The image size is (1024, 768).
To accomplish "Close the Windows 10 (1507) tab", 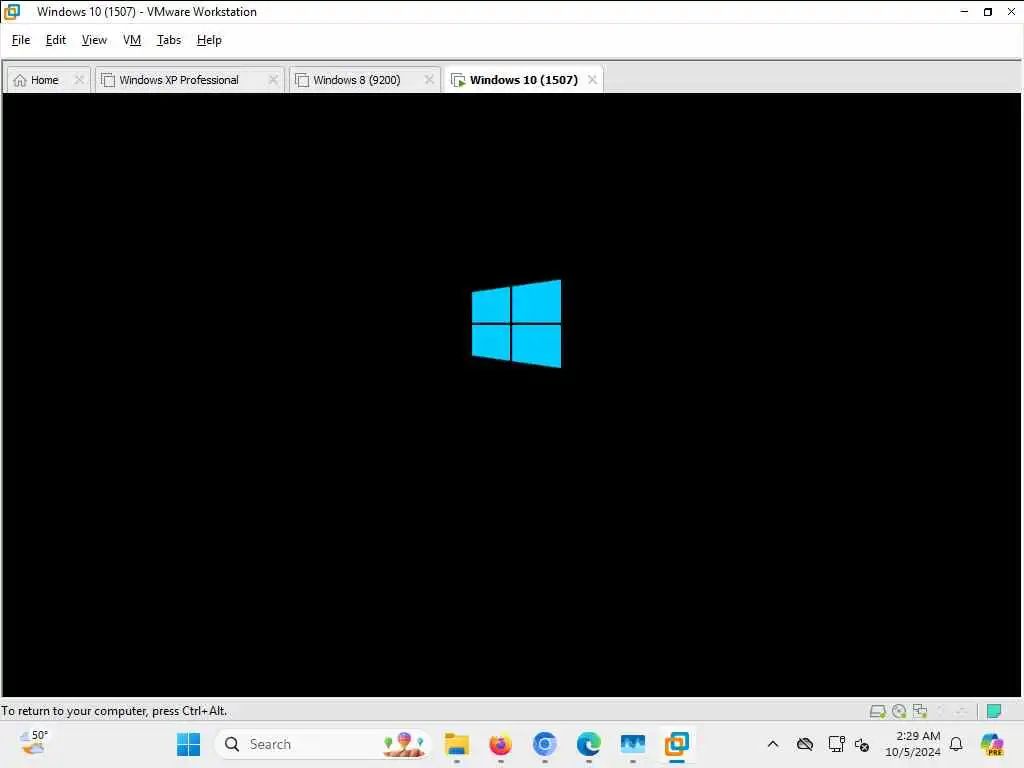I will (x=592, y=80).
